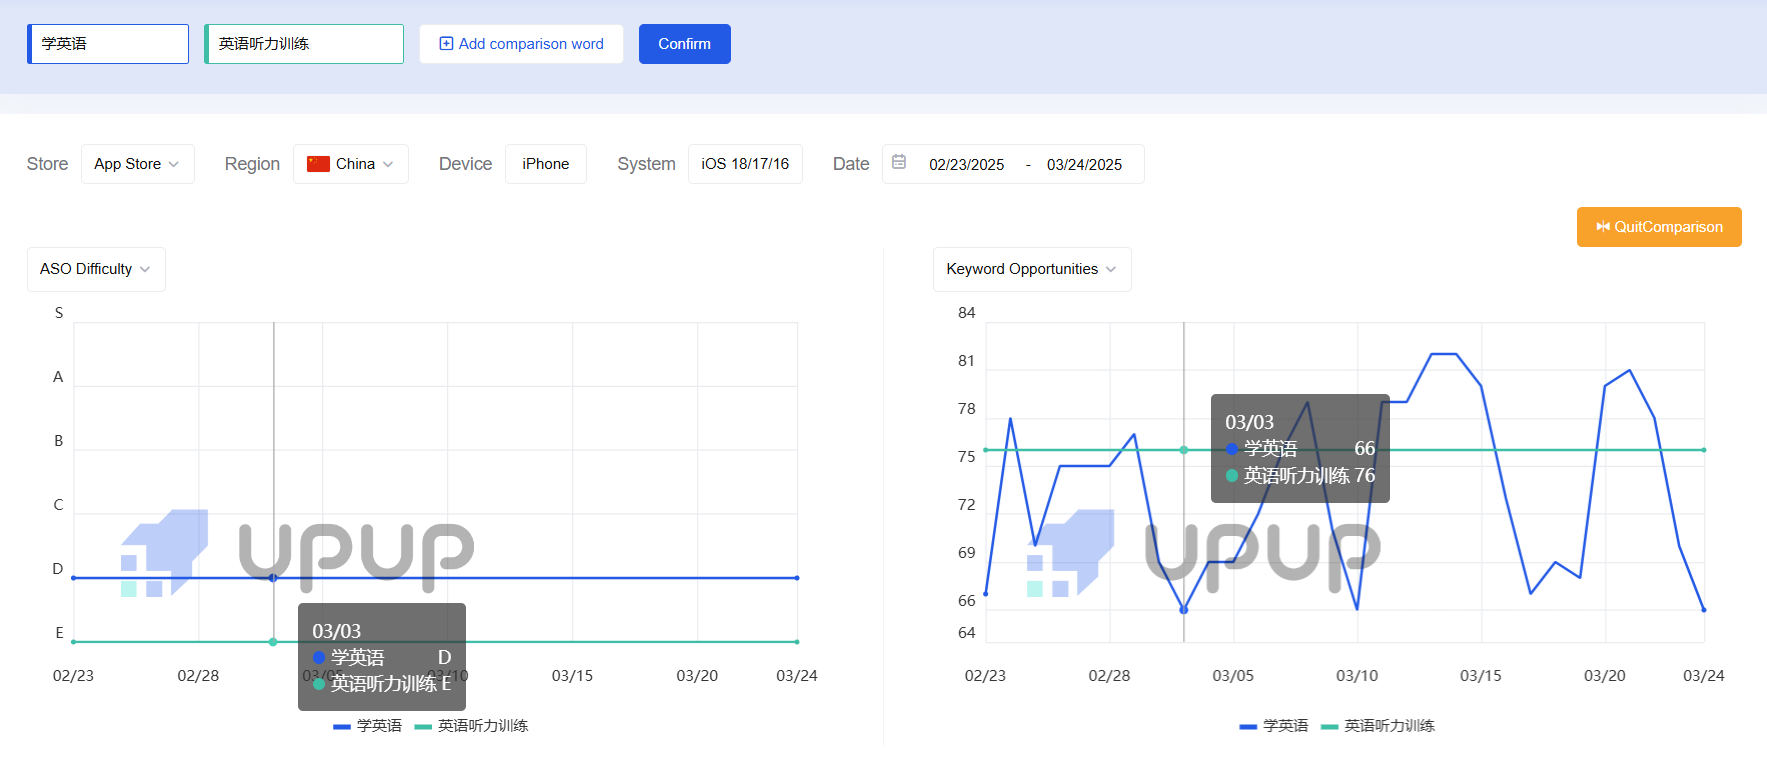Click the 英语听力训练 keyword input field
1767x762 pixels.
point(304,44)
